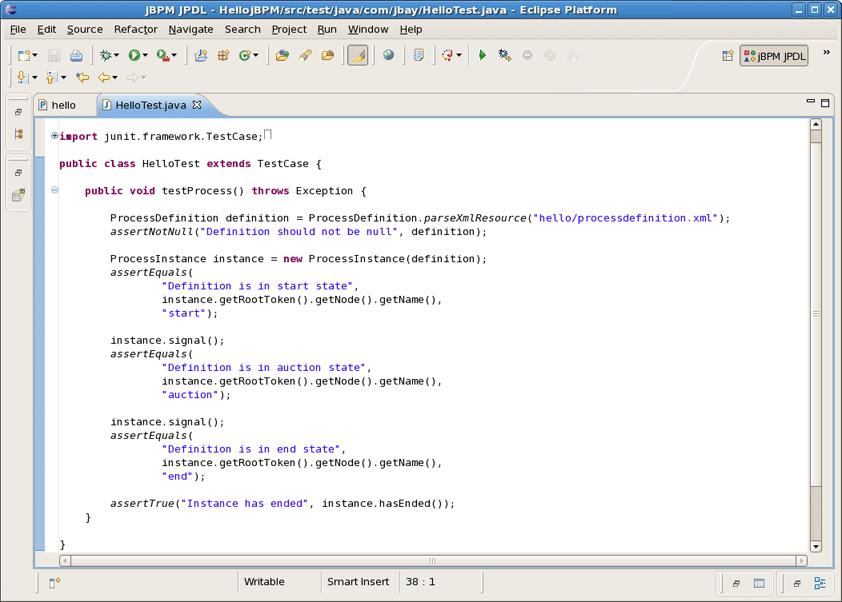Viewport: 842px width, 602px height.
Task: Click the Open Perspective icon
Action: [727, 56]
